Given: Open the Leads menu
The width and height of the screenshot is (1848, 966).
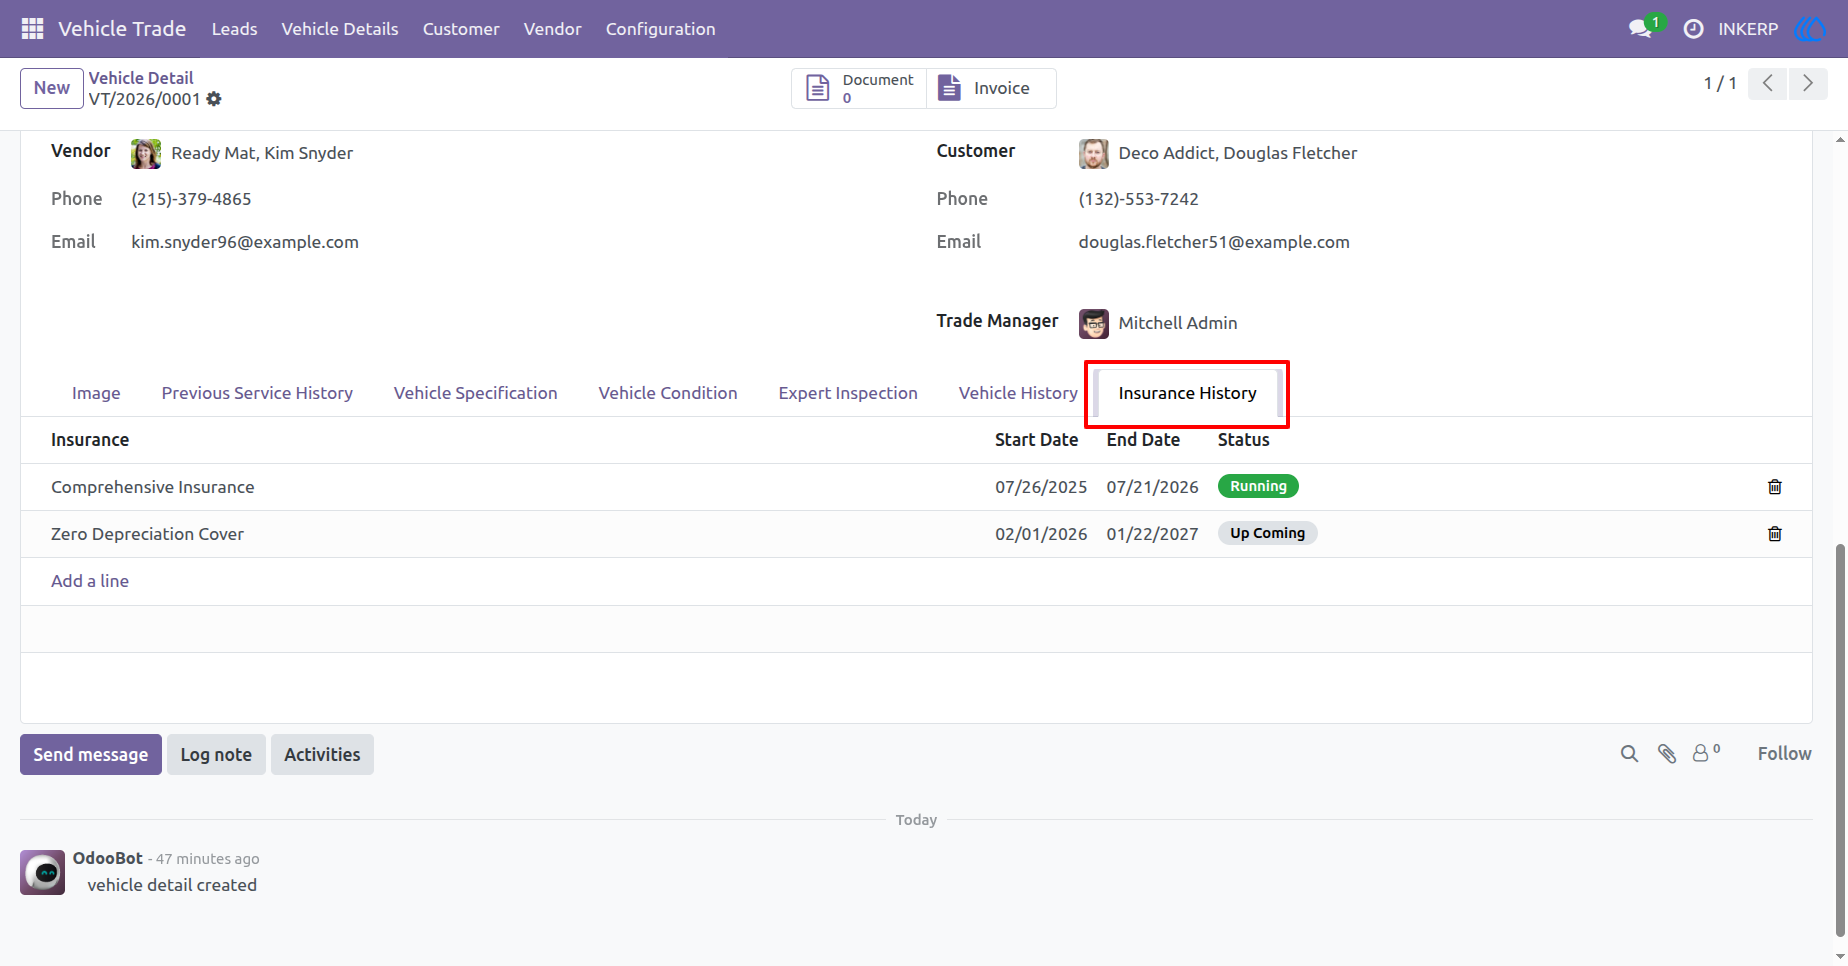Looking at the screenshot, I should [x=234, y=29].
